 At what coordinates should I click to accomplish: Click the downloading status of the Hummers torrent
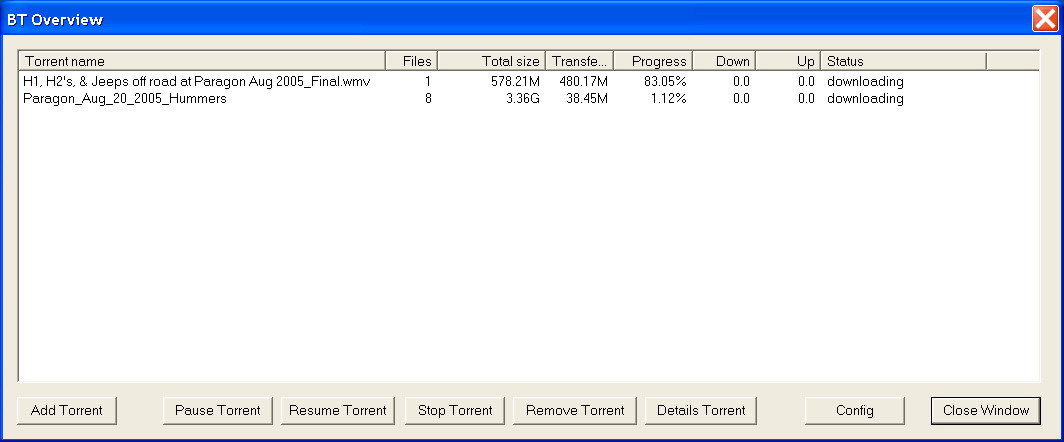point(865,98)
